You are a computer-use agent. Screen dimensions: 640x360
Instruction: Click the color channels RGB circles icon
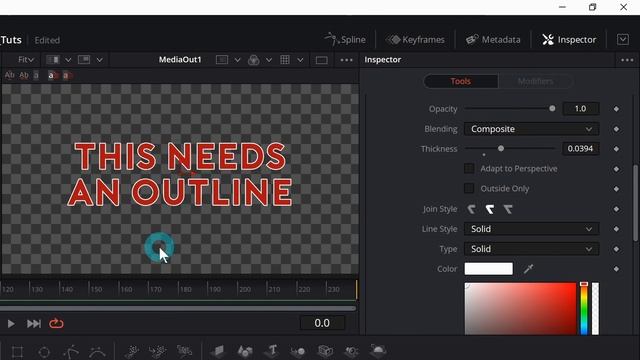click(253, 60)
